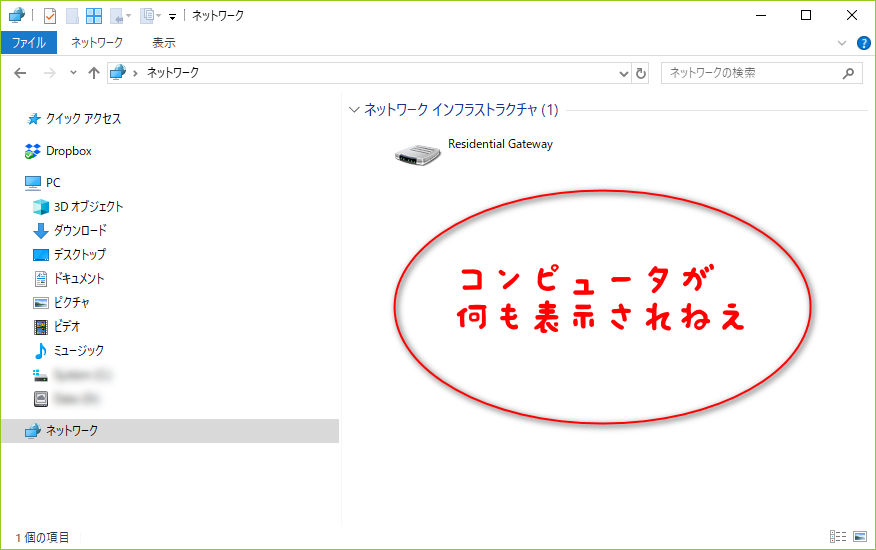Open recent locations dropdown arrow

73,73
